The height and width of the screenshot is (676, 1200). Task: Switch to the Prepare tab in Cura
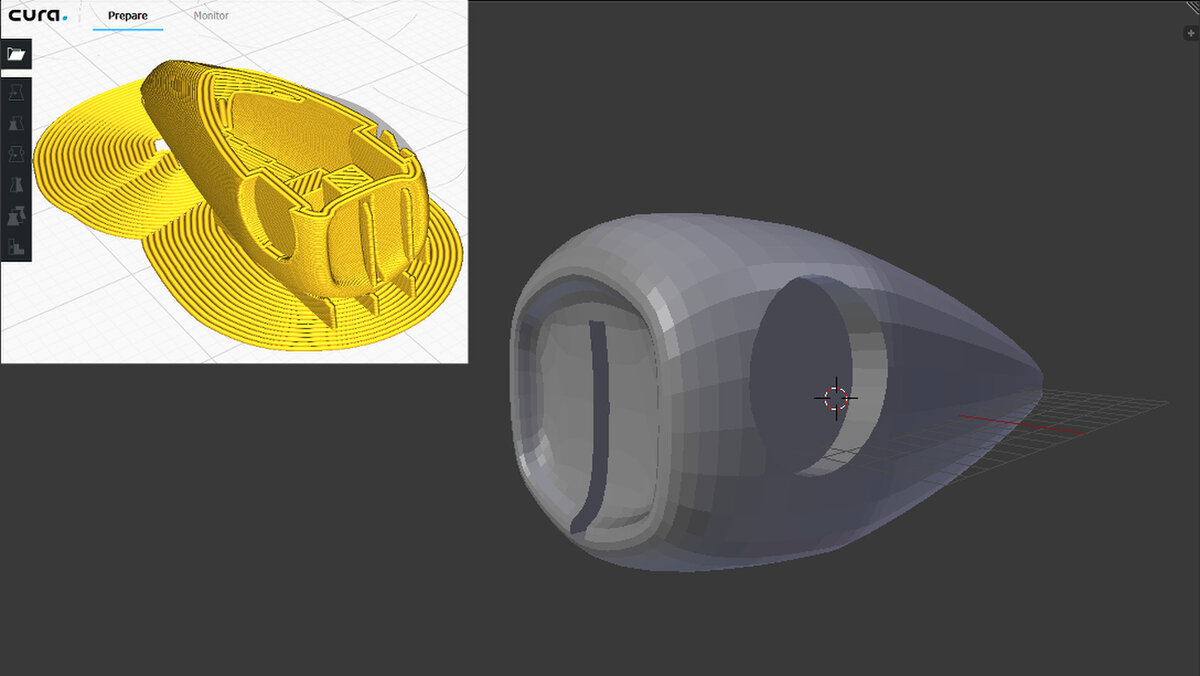(128, 16)
